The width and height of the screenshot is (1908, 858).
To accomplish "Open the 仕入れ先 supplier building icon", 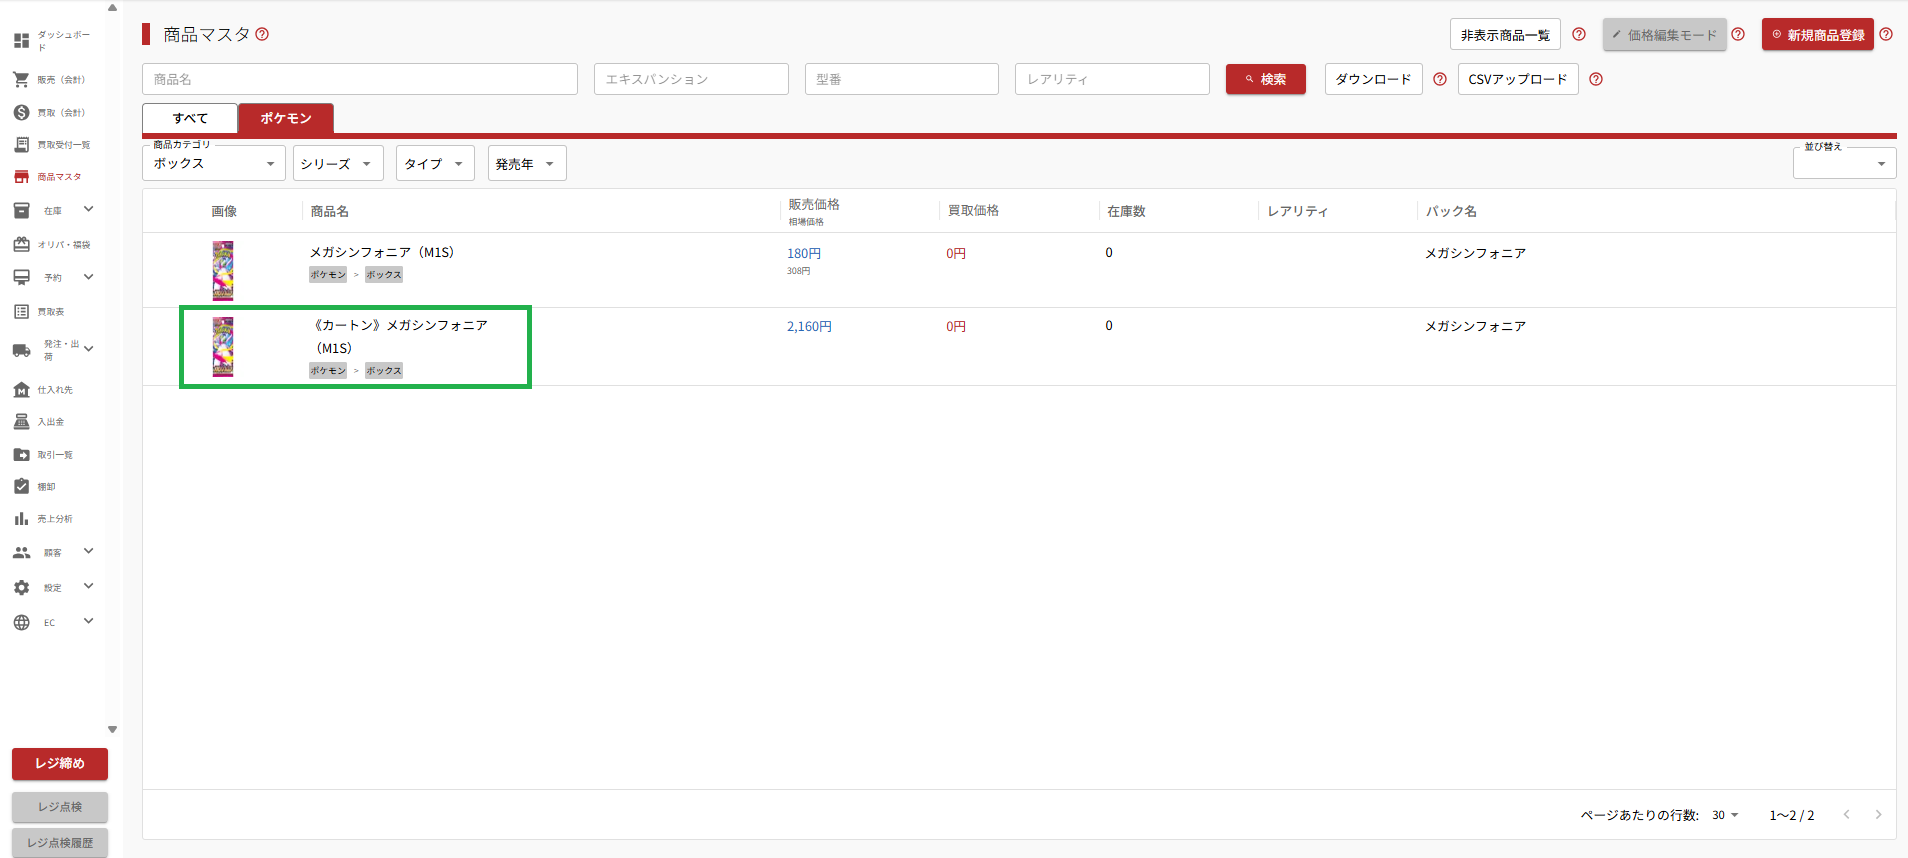I will pyautogui.click(x=21, y=389).
